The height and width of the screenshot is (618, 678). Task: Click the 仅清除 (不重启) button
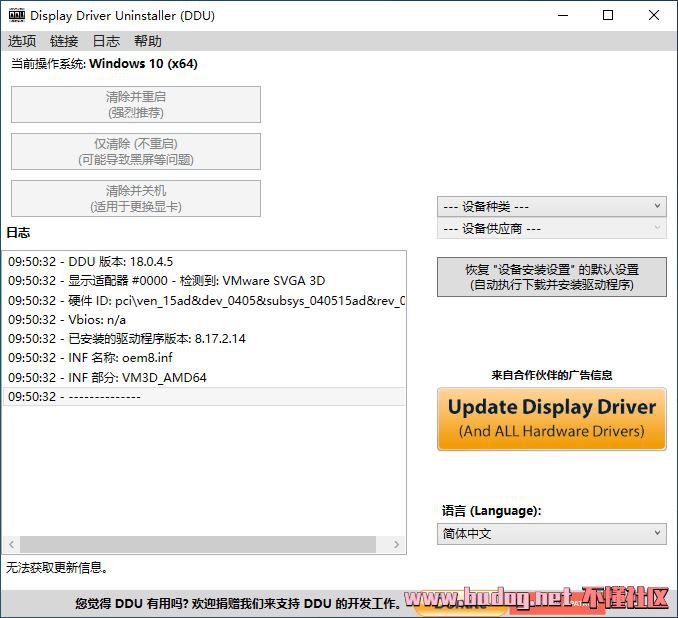coord(136,152)
